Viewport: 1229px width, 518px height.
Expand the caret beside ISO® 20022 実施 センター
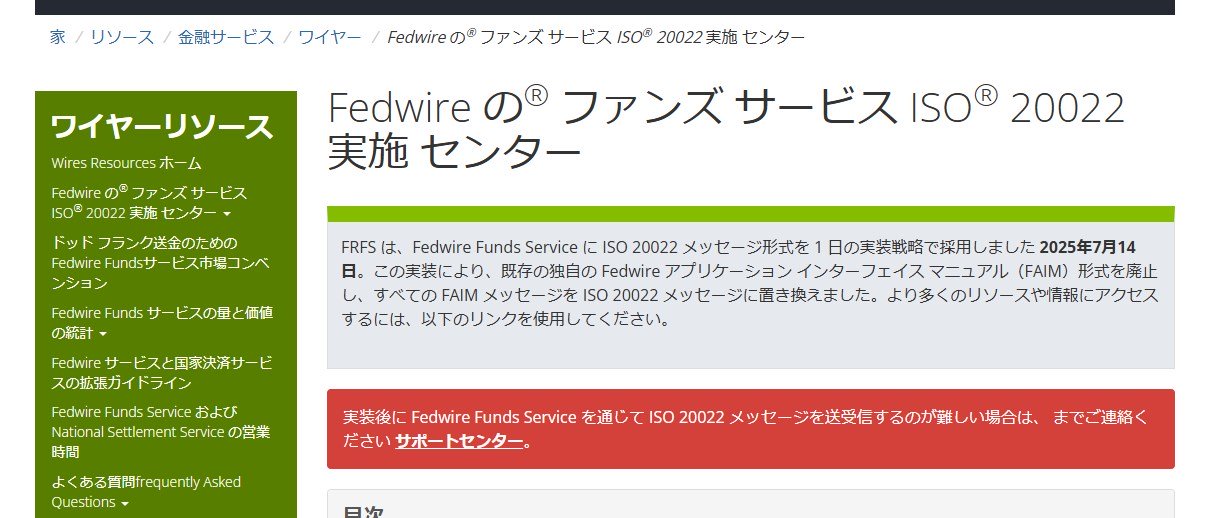pos(227,214)
